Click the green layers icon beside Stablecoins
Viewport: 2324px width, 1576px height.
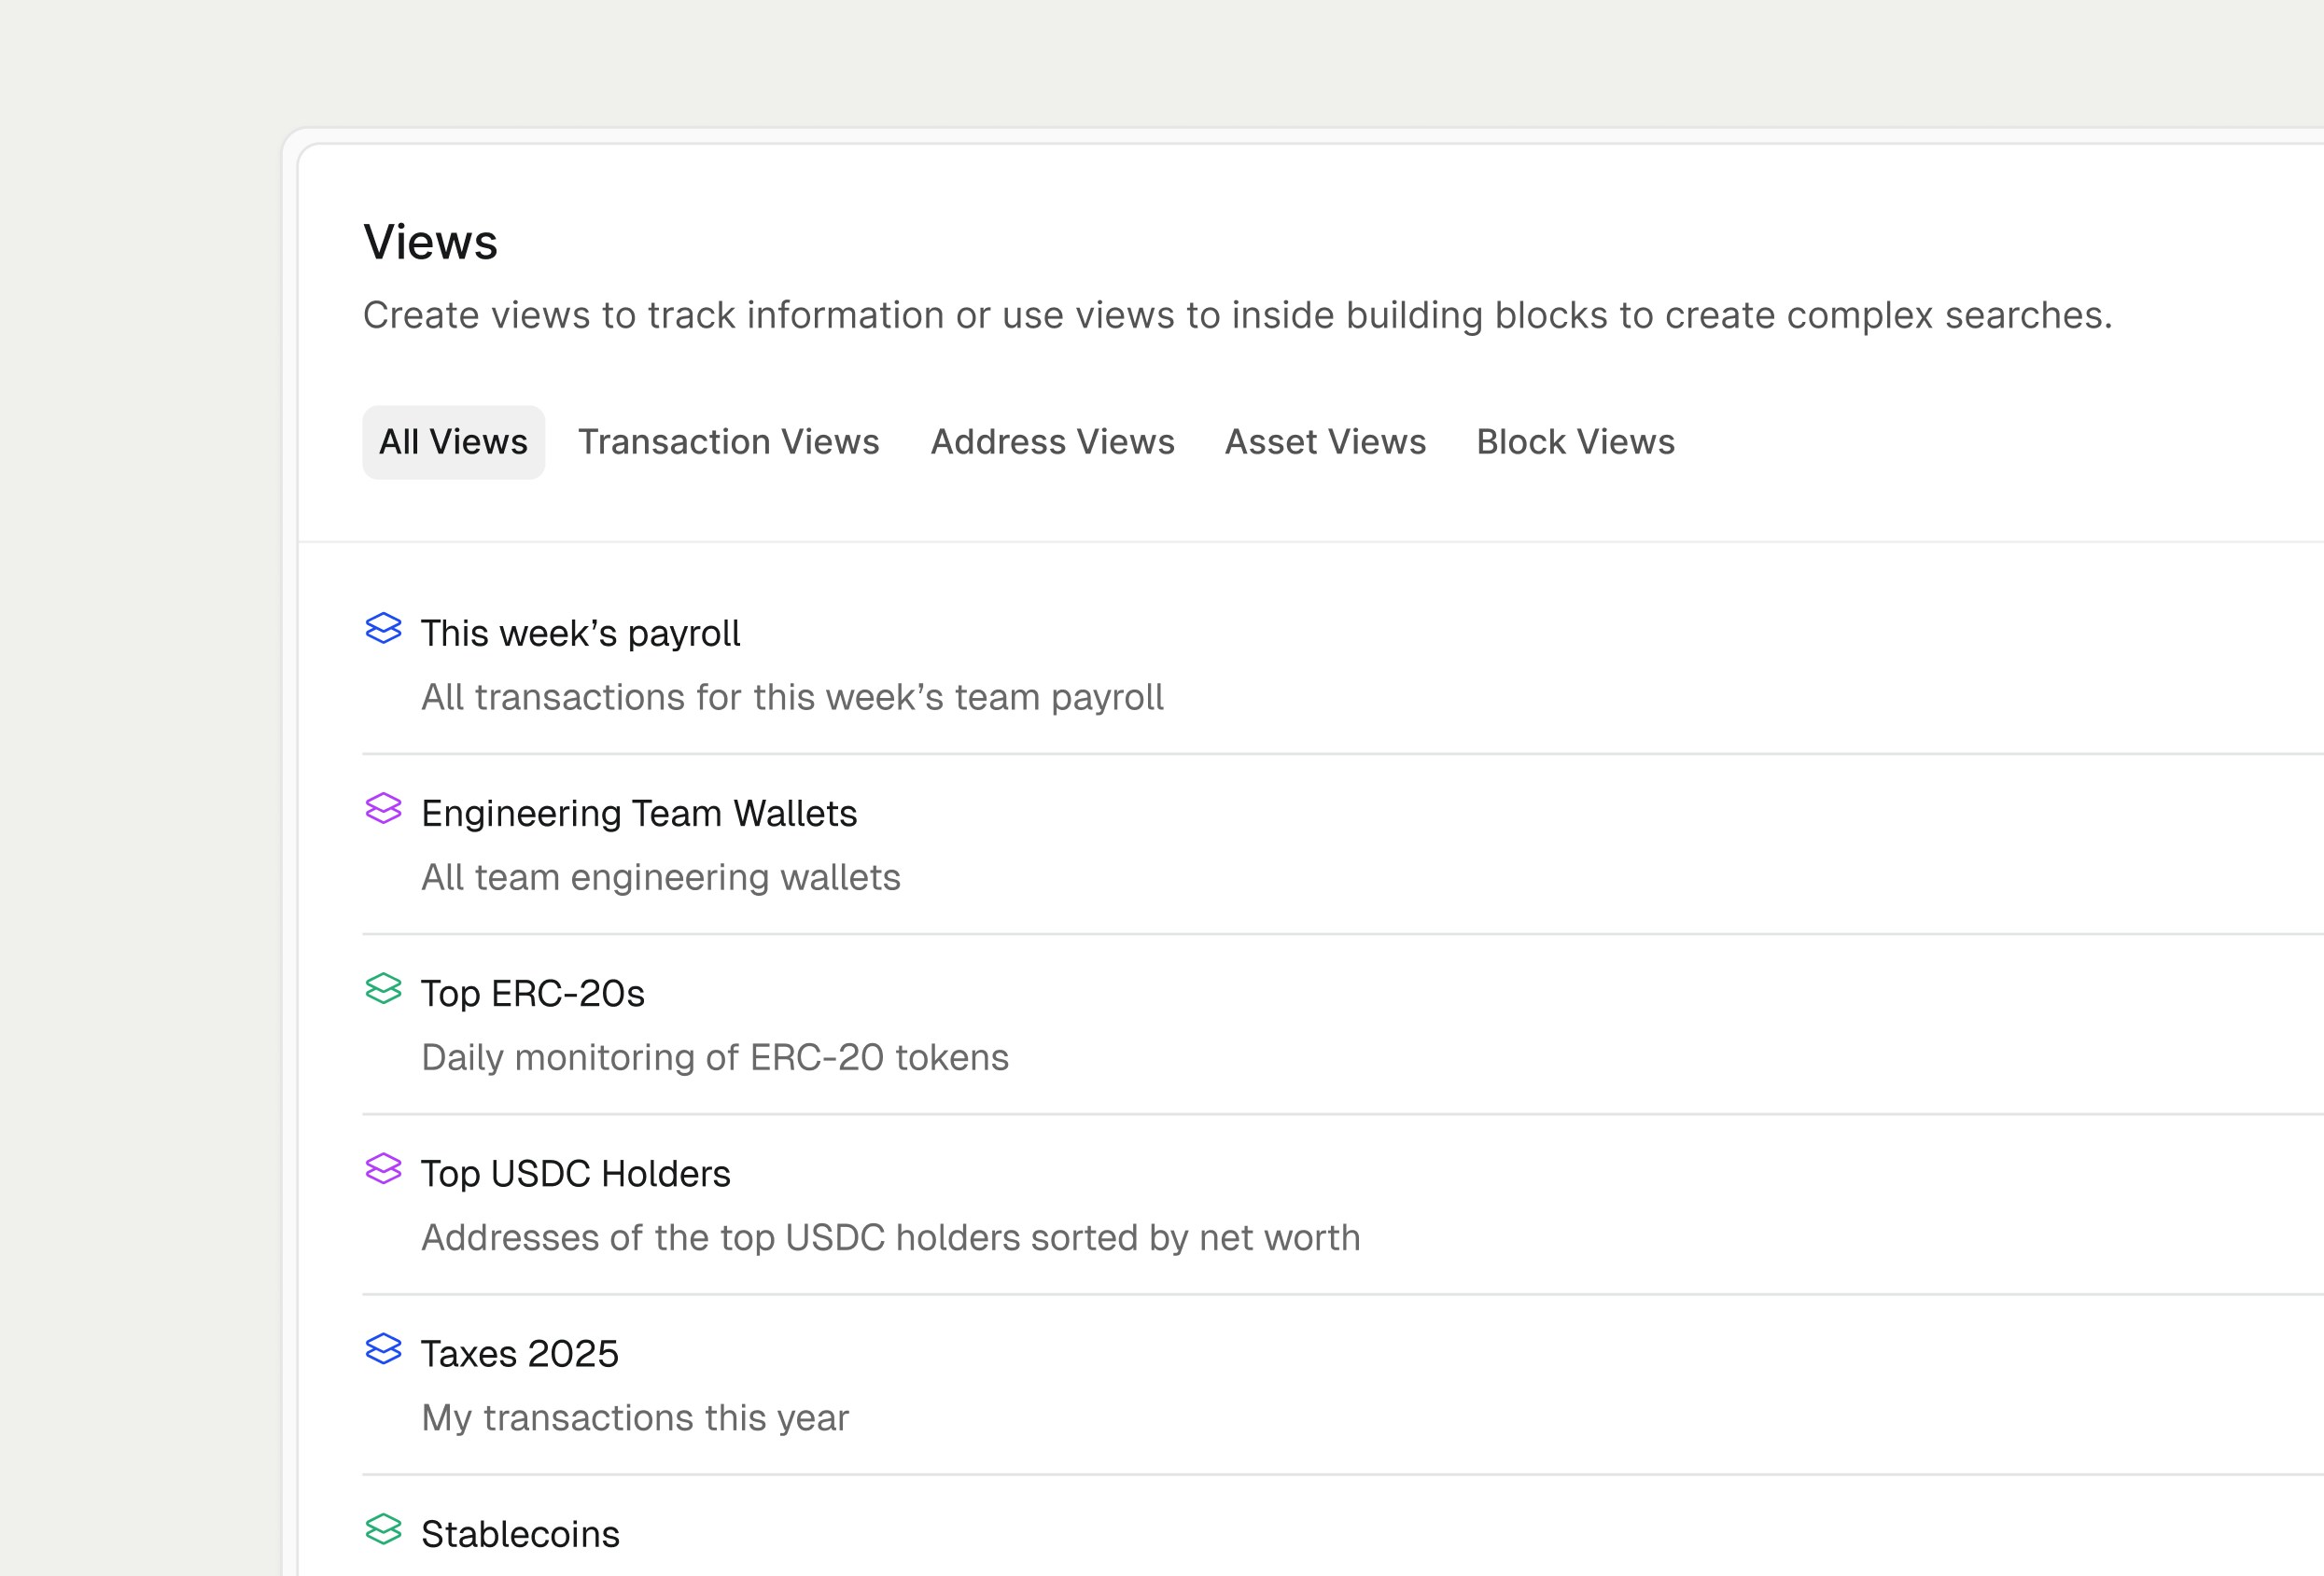click(383, 1532)
